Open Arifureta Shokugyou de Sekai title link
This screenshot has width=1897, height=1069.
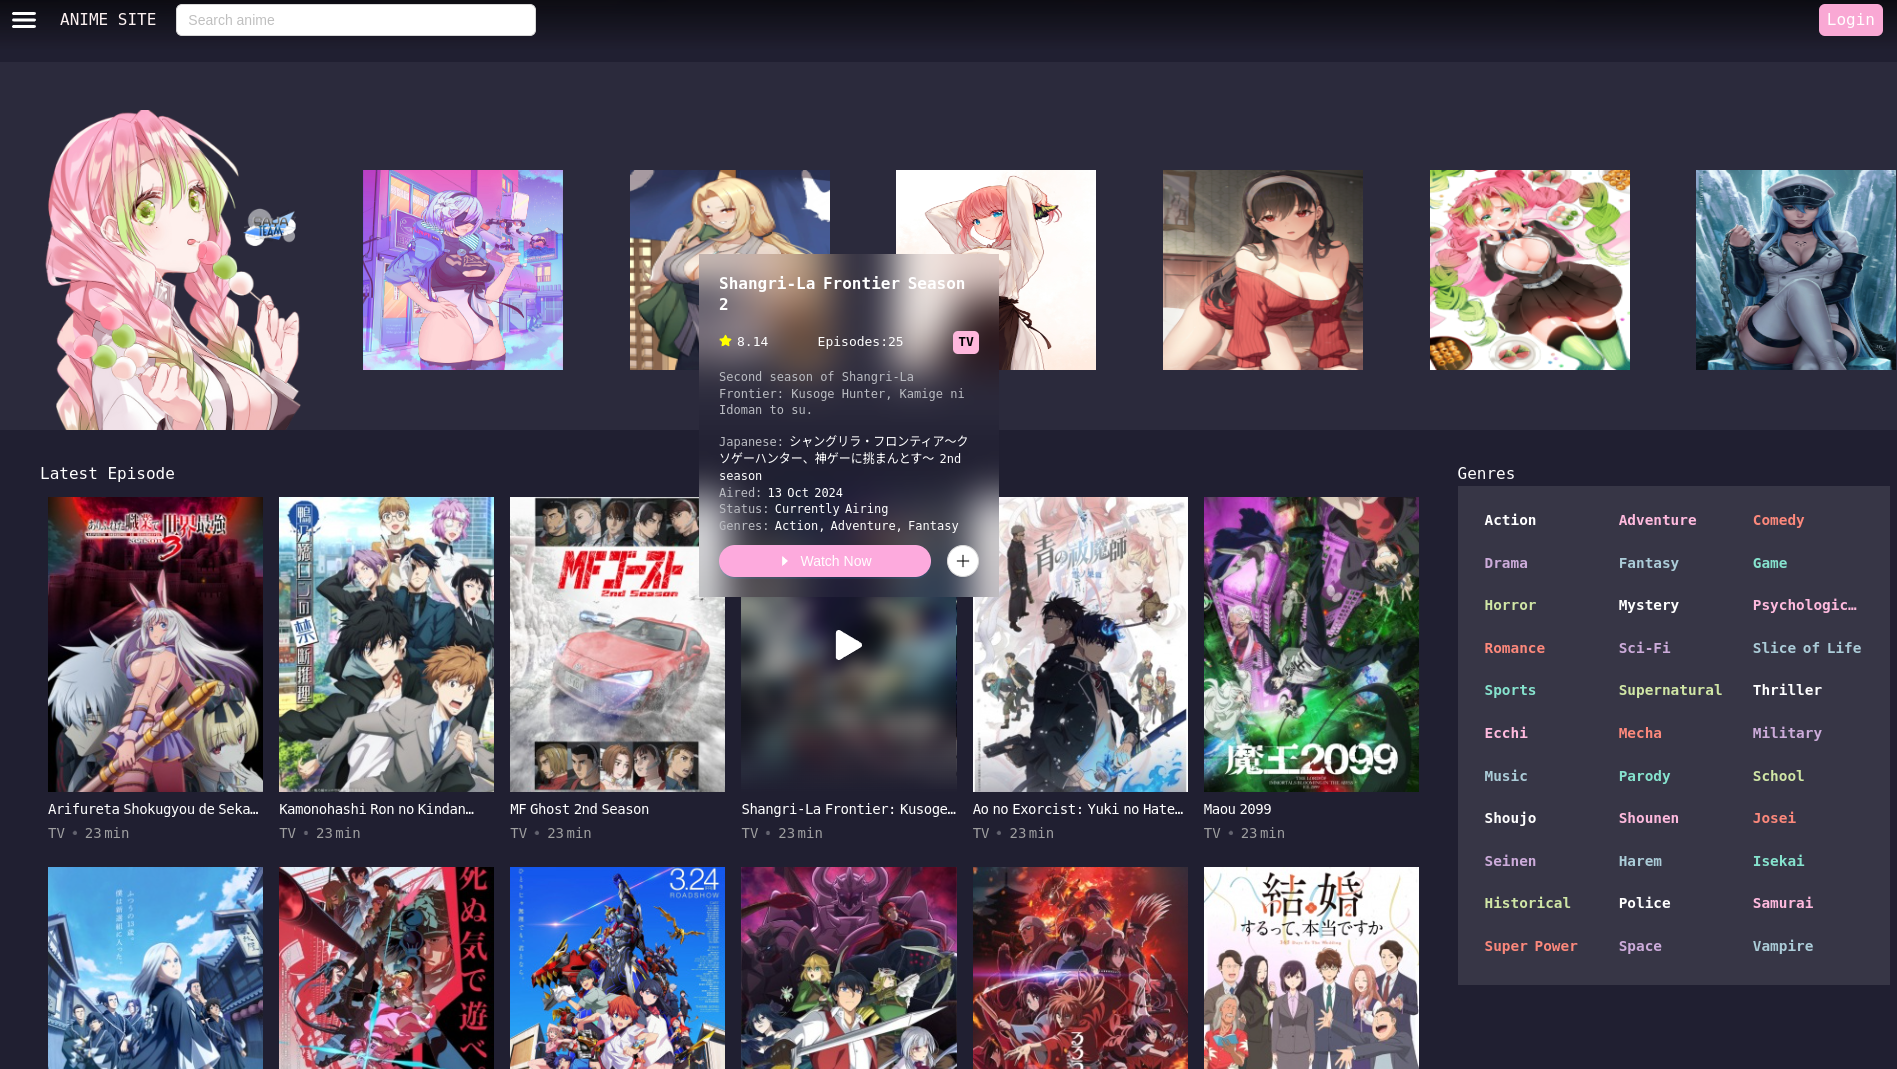point(153,809)
